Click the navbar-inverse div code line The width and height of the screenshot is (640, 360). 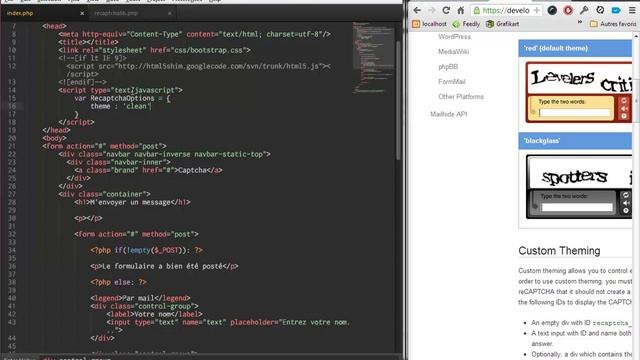(x=164, y=154)
